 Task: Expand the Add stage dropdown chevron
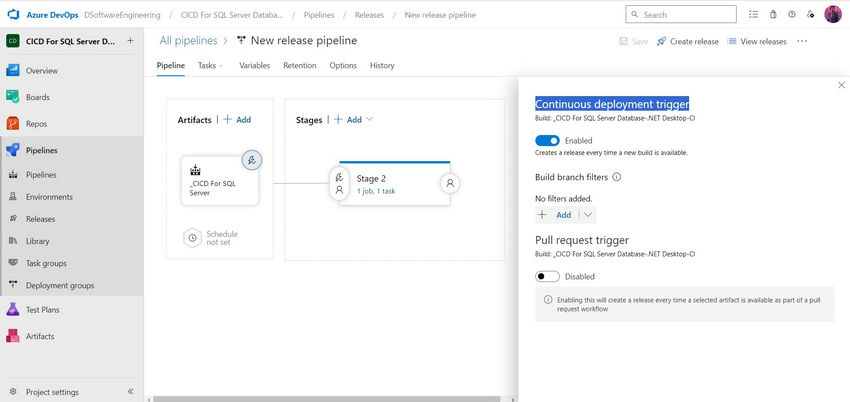point(370,119)
